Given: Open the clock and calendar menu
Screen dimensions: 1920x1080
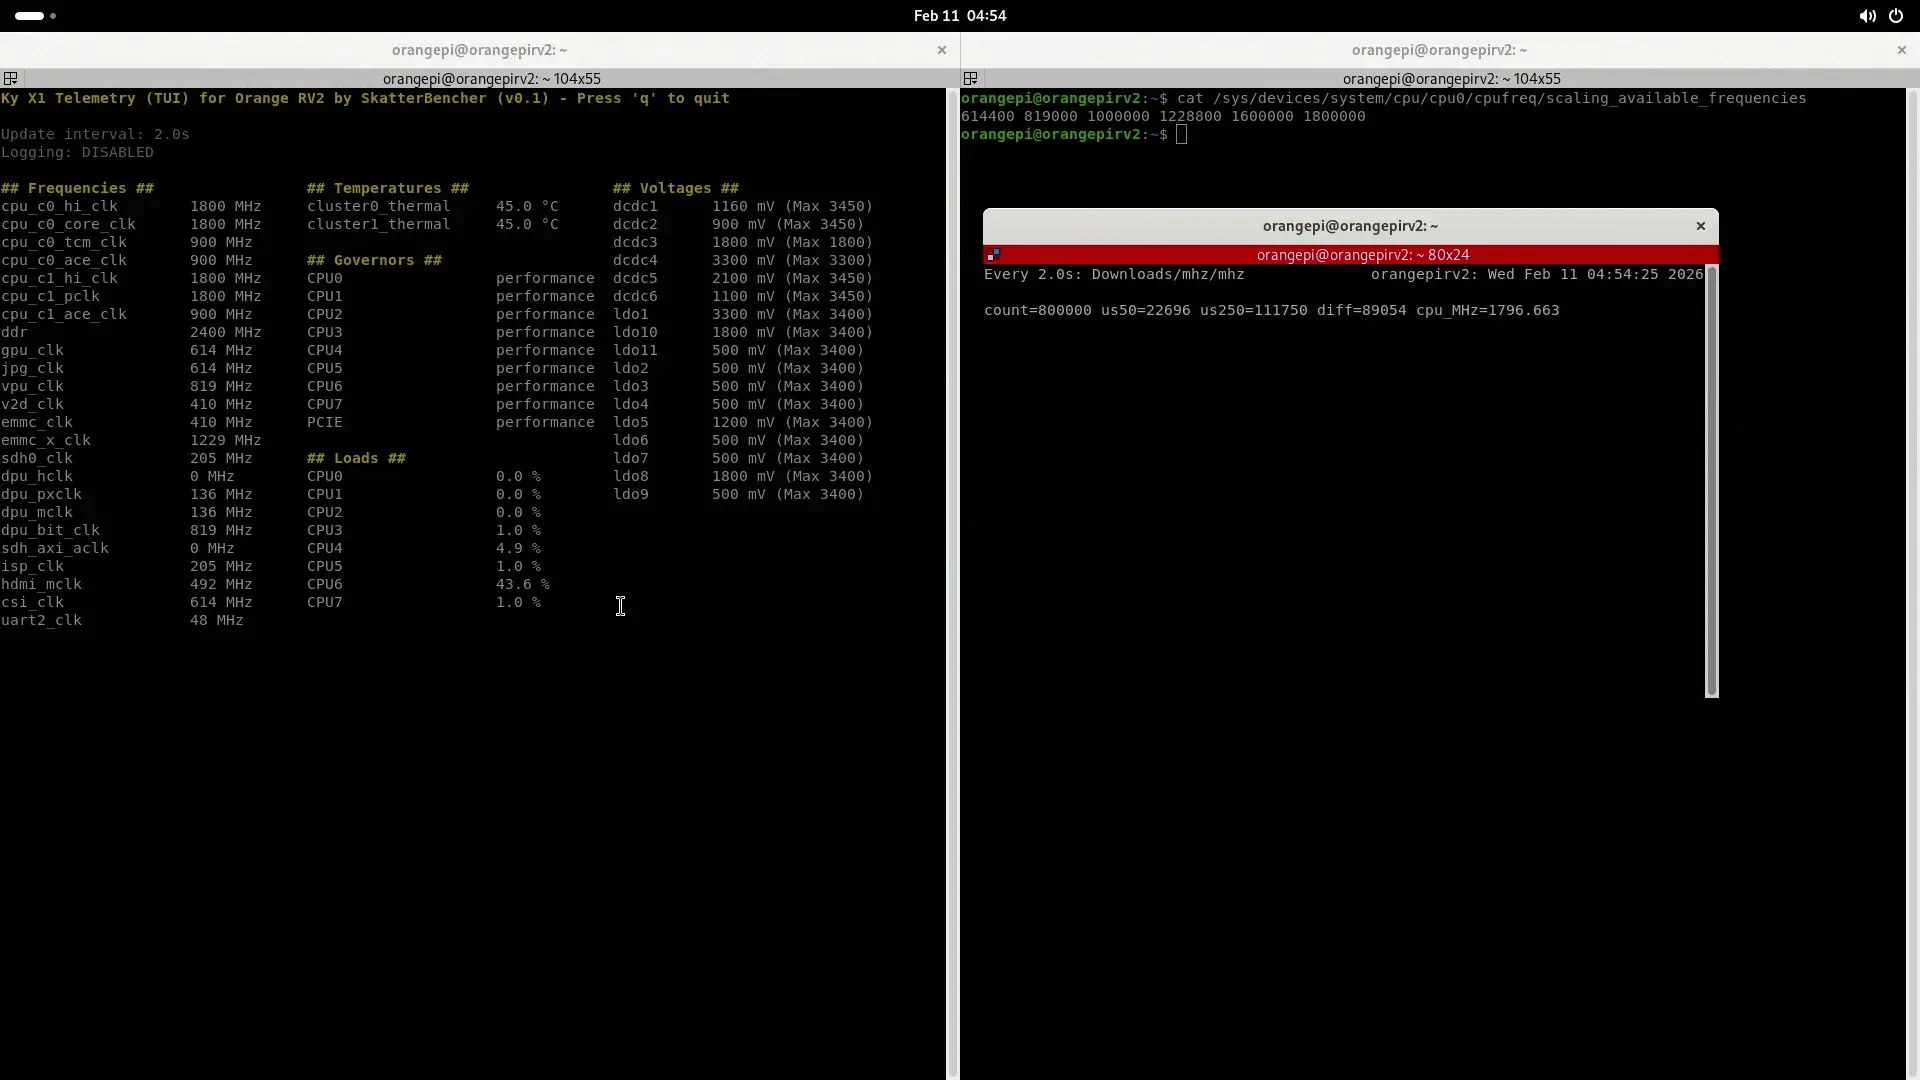Looking at the screenshot, I should pos(959,16).
